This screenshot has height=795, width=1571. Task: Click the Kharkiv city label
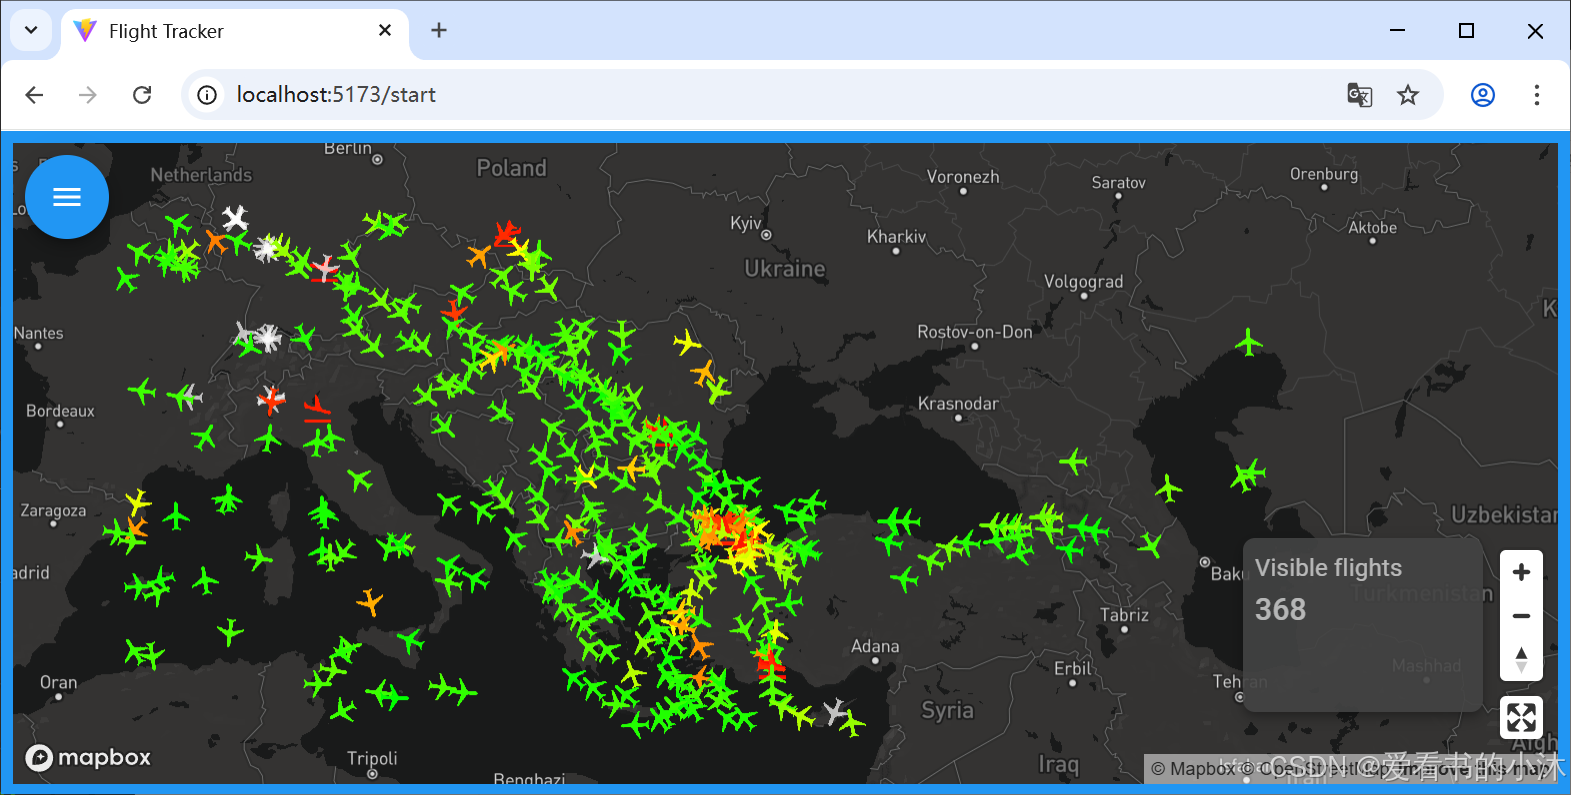tap(896, 237)
